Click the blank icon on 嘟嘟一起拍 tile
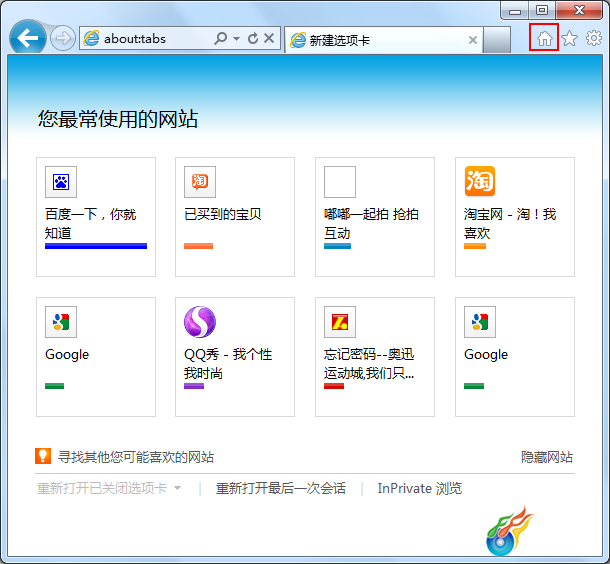610x564 pixels. point(340,182)
